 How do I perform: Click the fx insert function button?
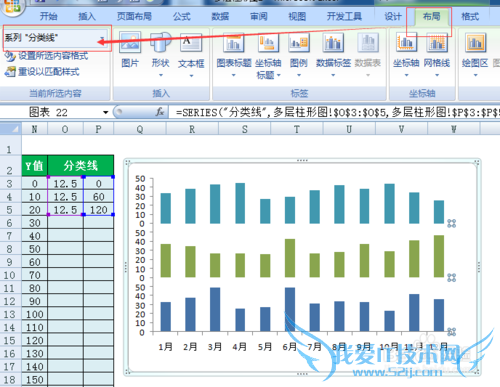click(x=160, y=112)
